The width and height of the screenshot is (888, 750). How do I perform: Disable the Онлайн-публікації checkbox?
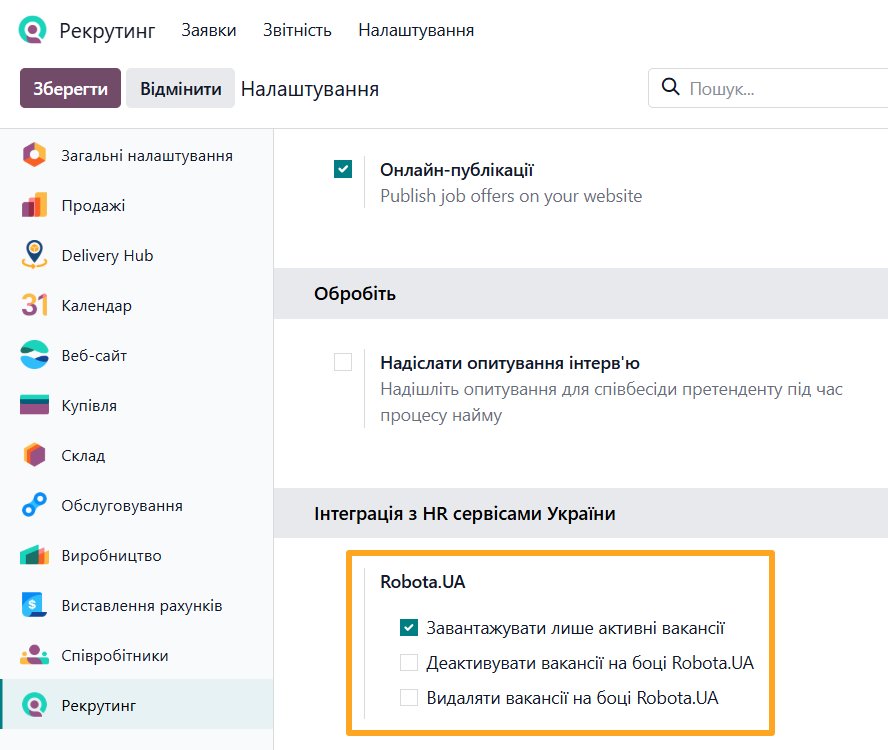343,169
